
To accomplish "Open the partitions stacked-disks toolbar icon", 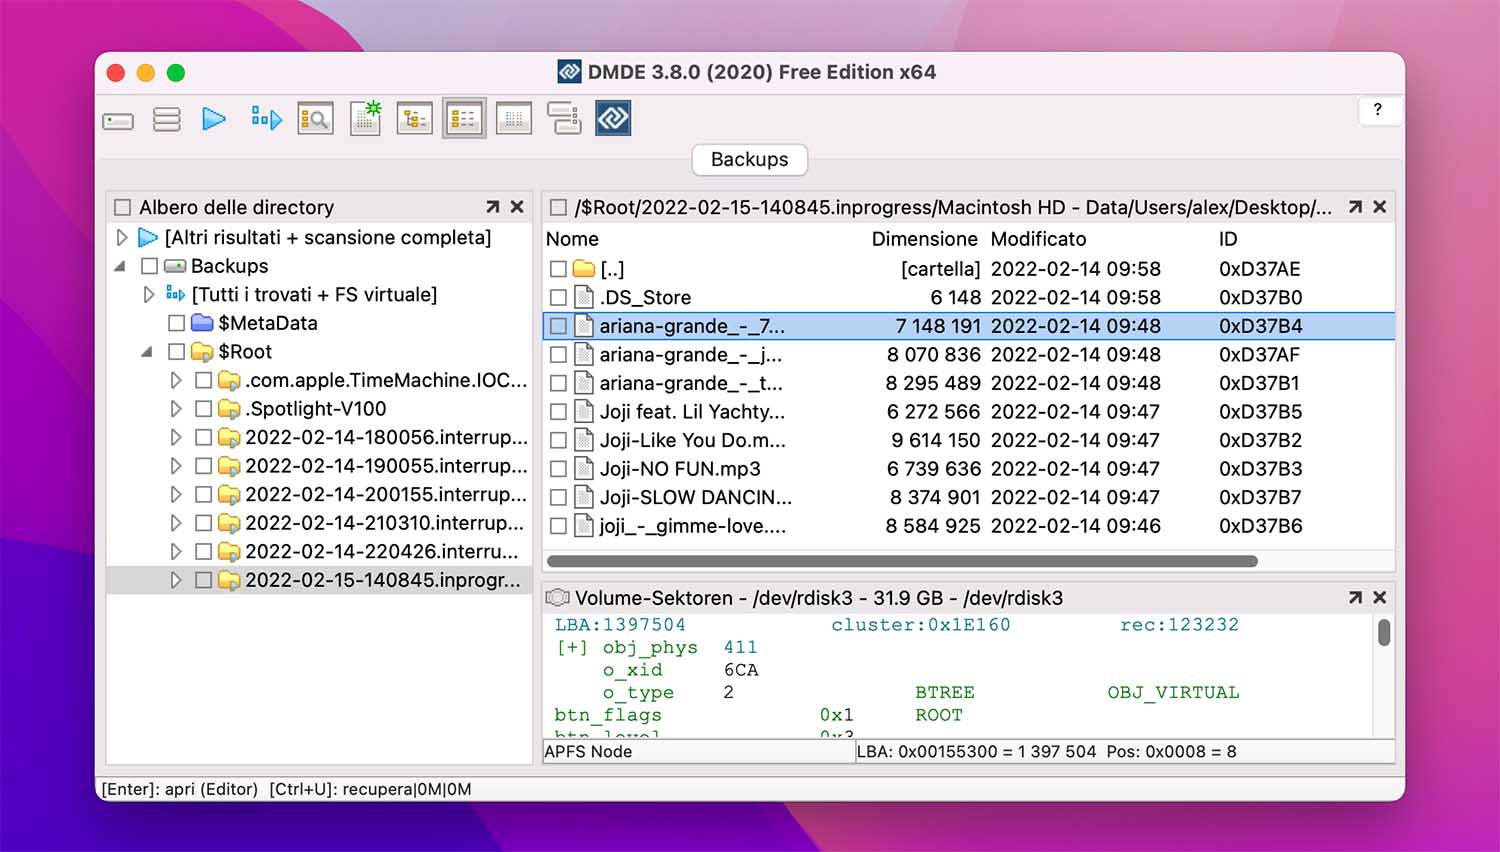I will [x=167, y=119].
